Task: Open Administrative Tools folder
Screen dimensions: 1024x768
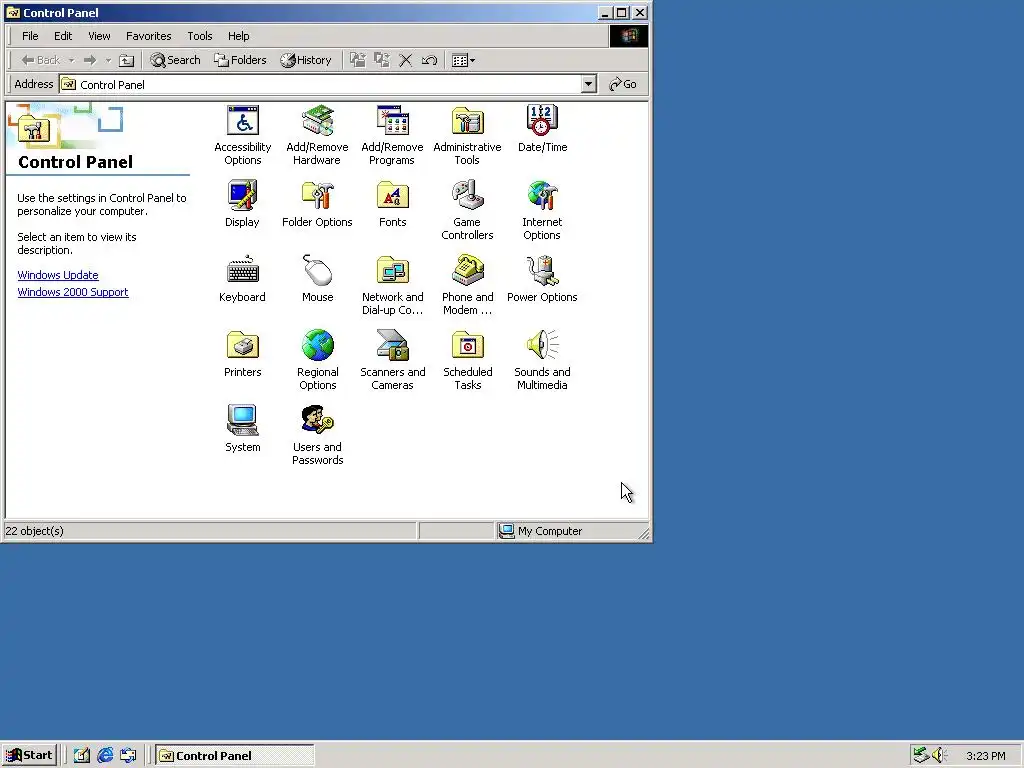Action: (x=467, y=135)
